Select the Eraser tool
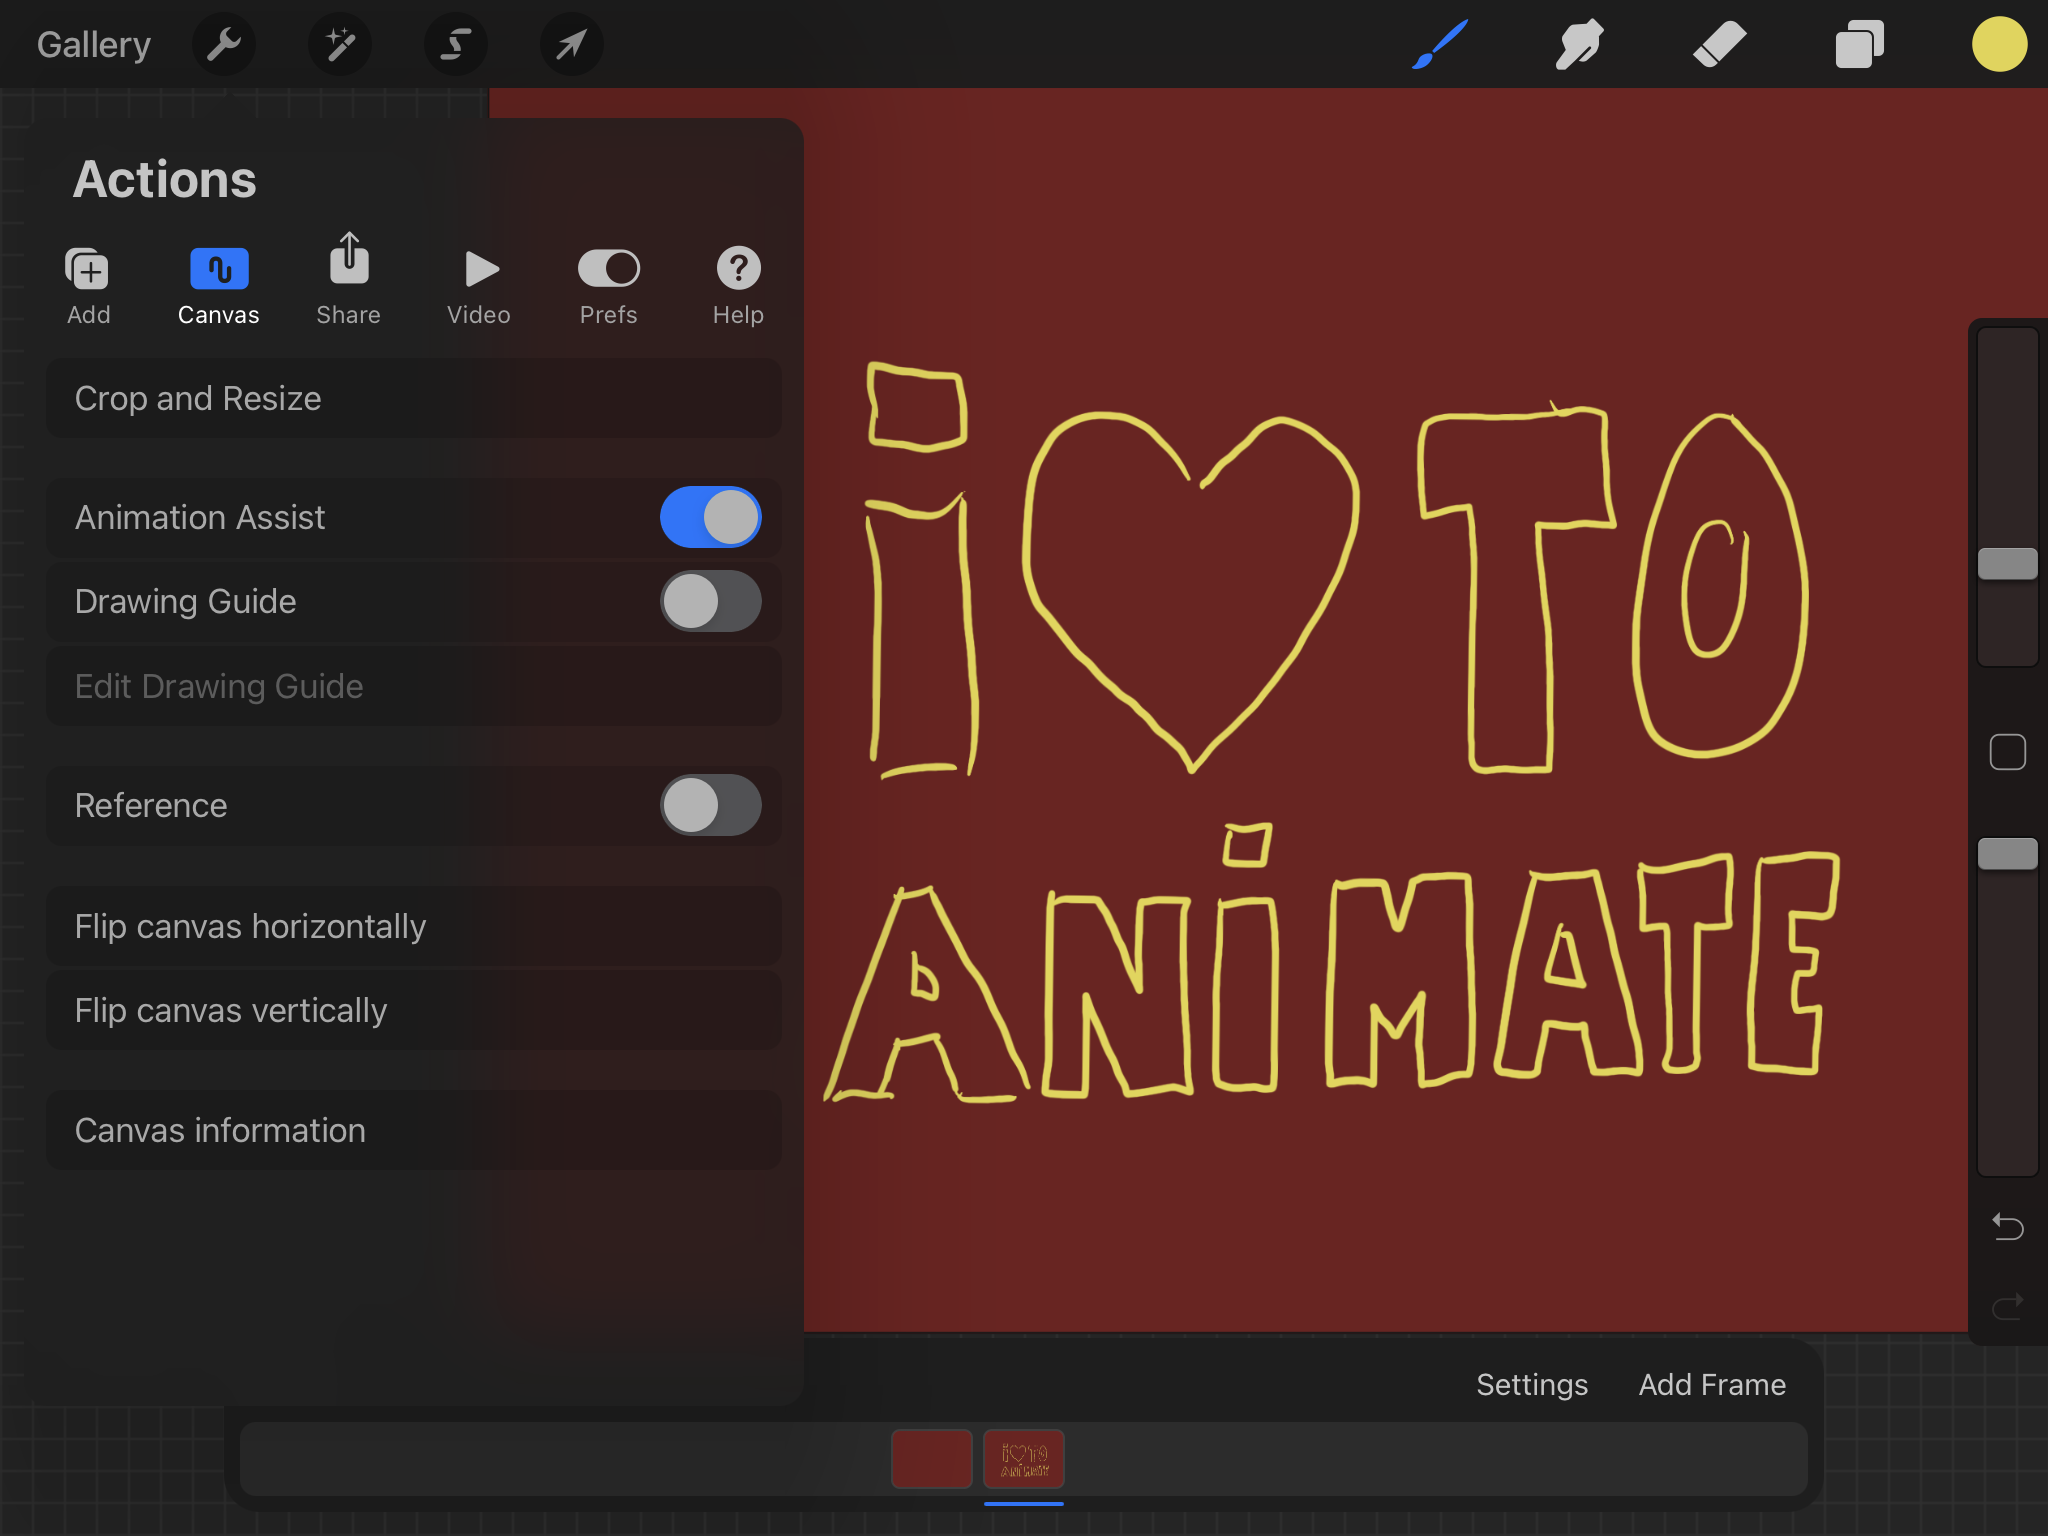Screen dimensions: 2048x1536 click(1720, 44)
